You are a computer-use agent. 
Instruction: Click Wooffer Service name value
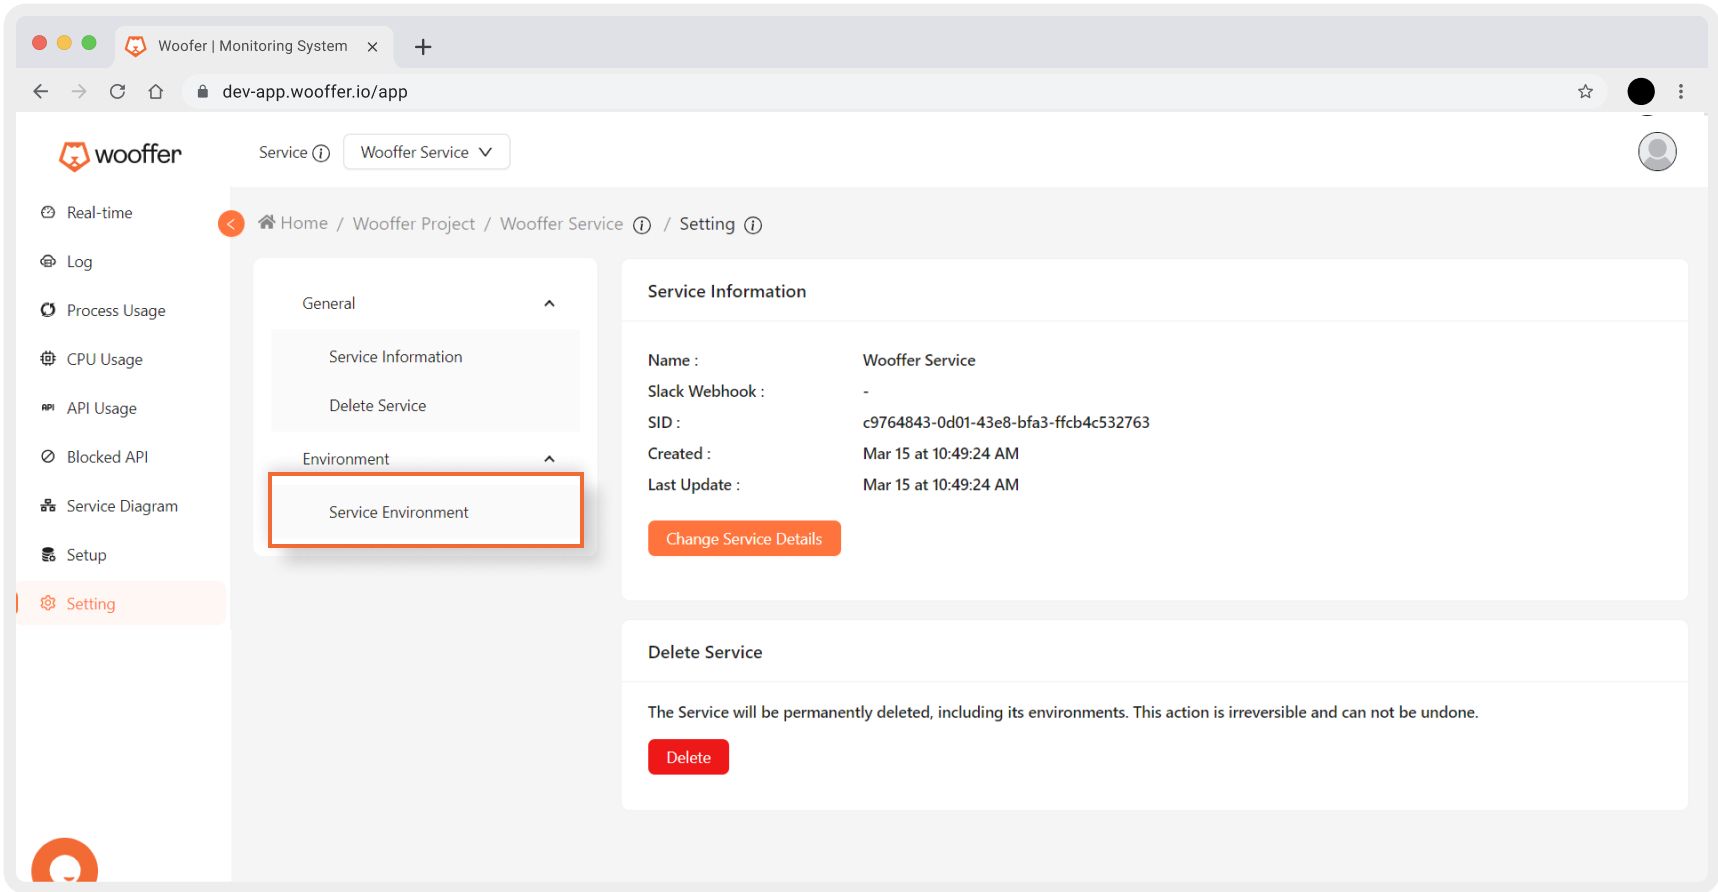919,360
